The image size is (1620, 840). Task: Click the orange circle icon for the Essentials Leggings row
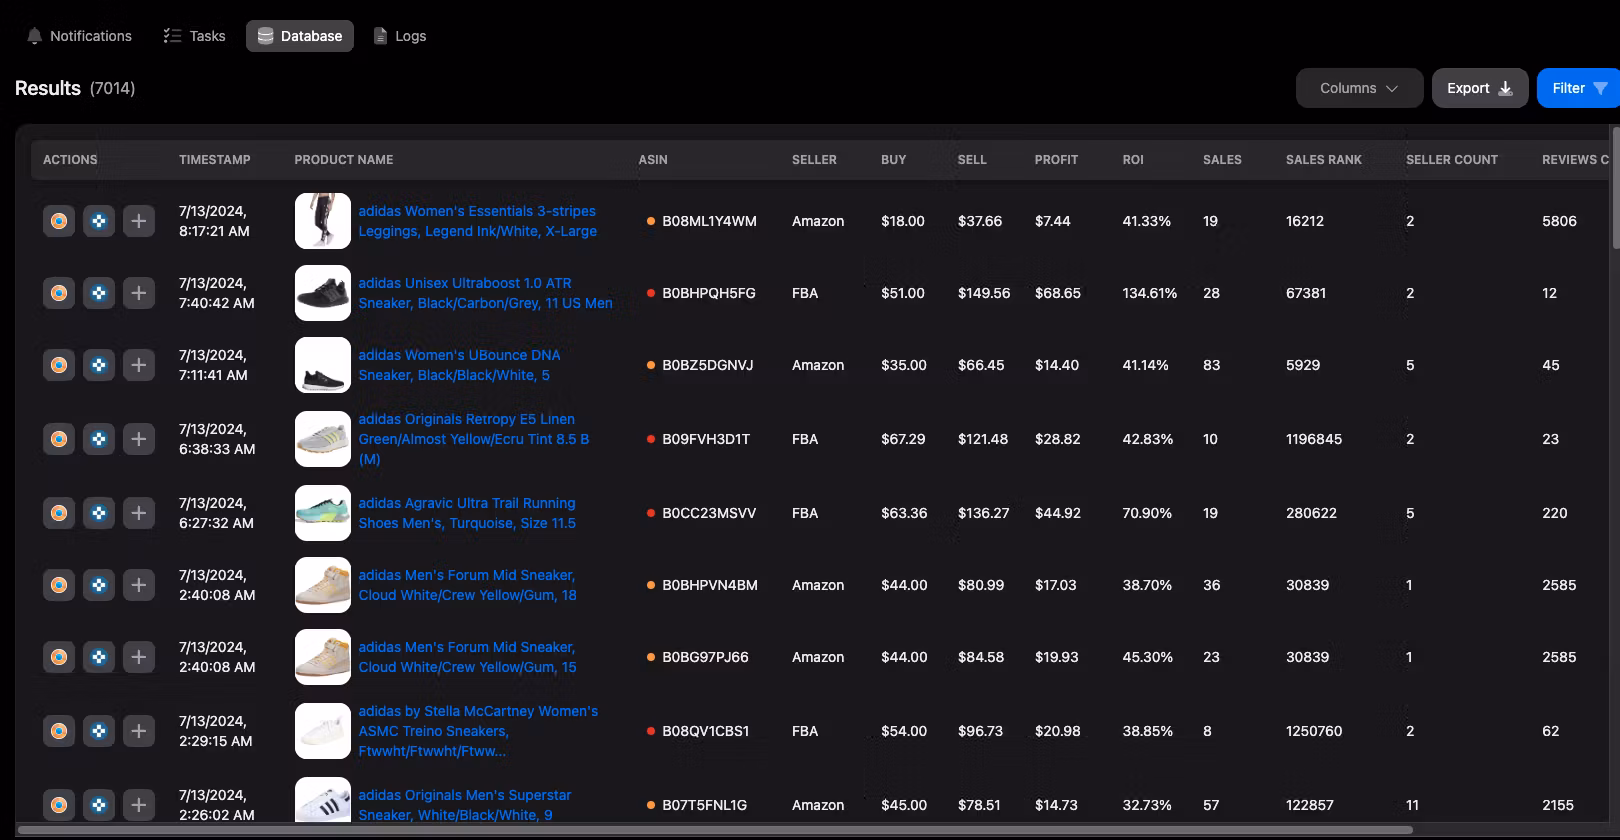click(x=59, y=221)
